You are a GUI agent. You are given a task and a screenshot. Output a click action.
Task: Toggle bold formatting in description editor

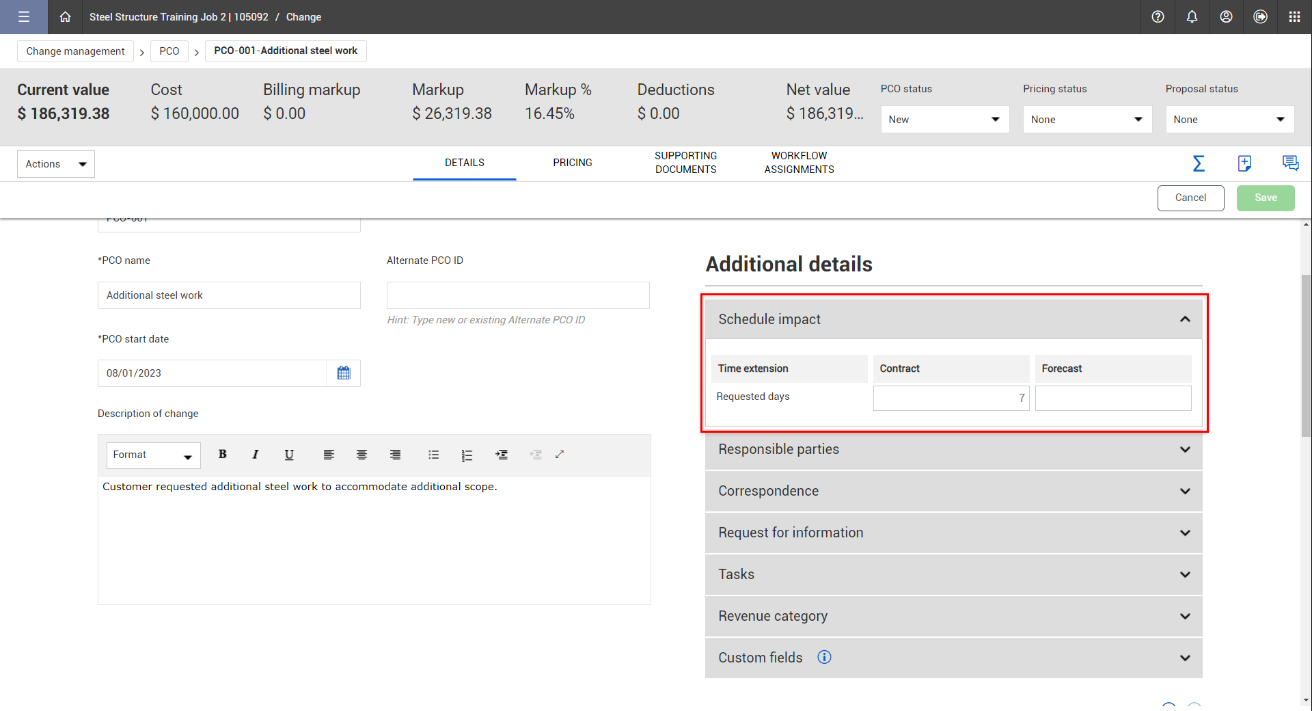tap(222, 455)
